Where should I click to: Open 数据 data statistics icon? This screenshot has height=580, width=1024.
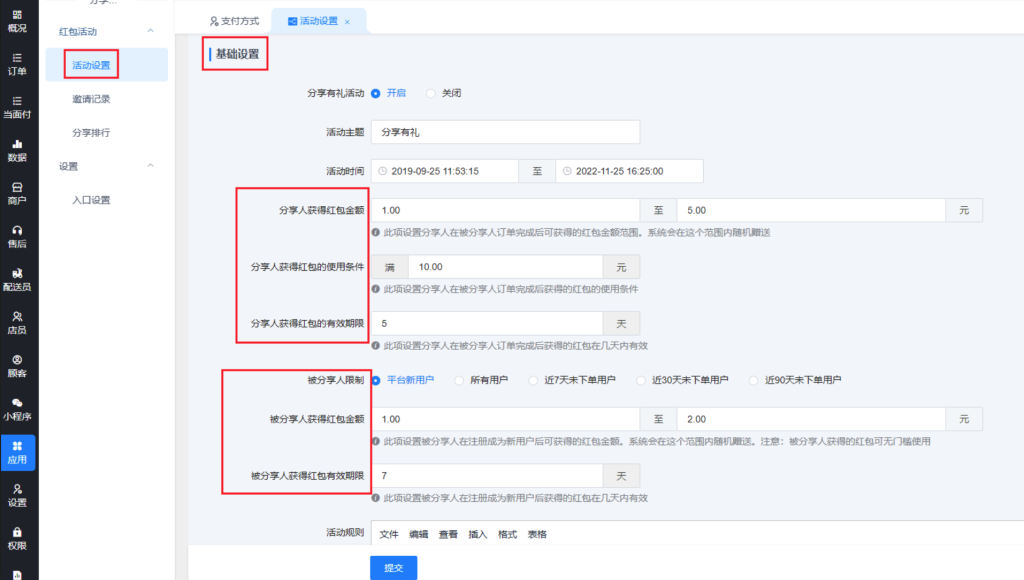17,150
